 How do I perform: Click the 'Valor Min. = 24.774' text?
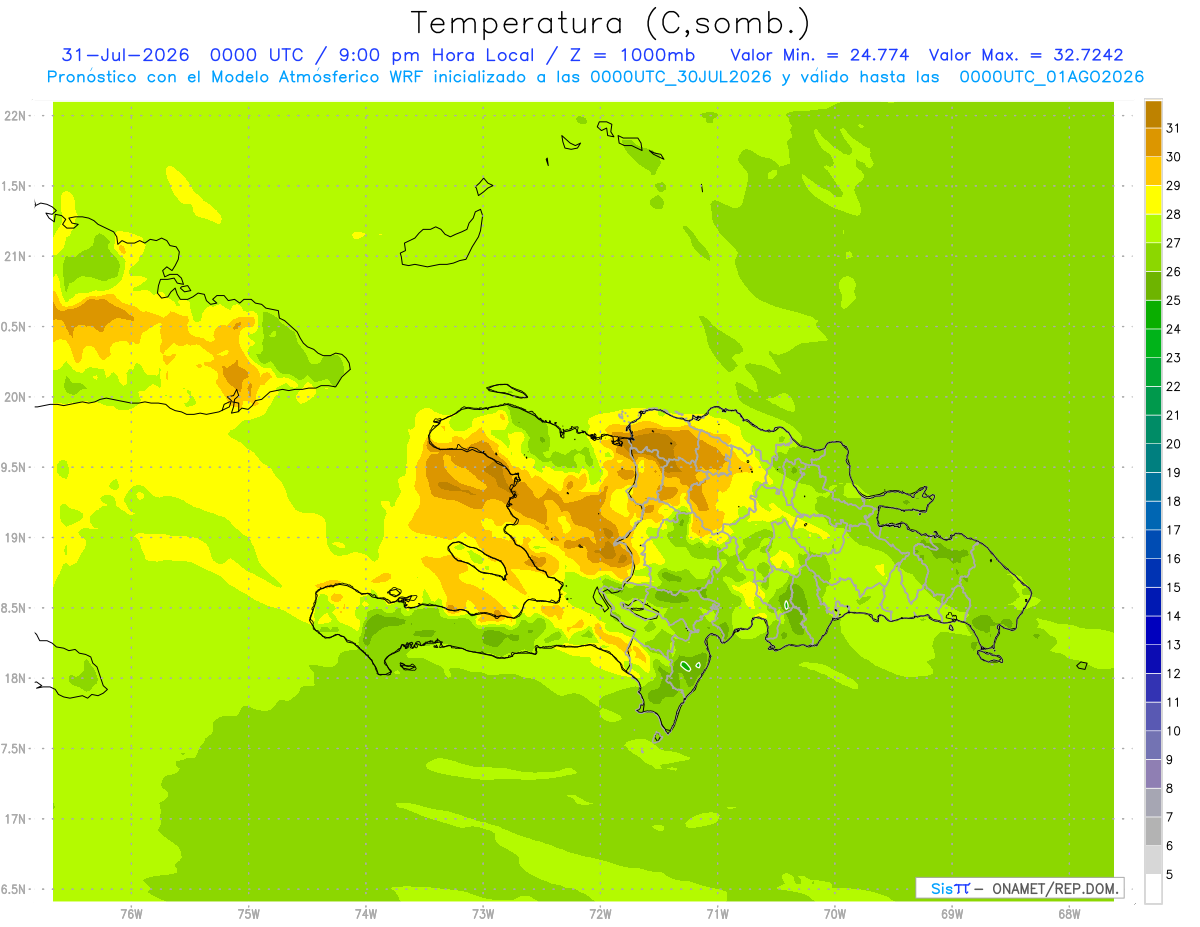820,54
